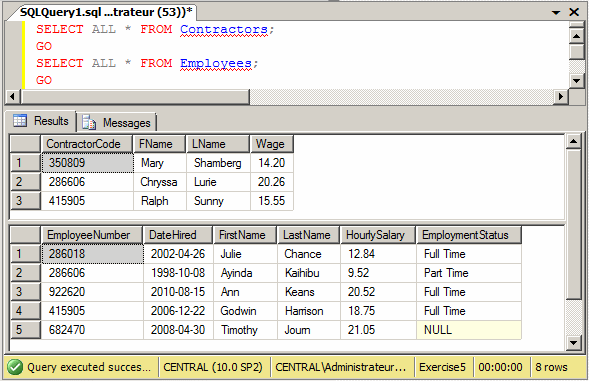Click the DateHired cell 1998-10-08
Viewport: 589px width, 381px height.
(178, 273)
